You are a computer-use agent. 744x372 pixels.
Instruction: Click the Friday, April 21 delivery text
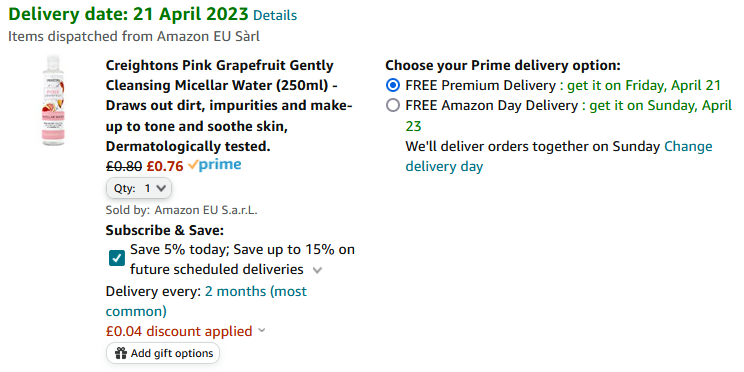pyautogui.click(x=644, y=85)
